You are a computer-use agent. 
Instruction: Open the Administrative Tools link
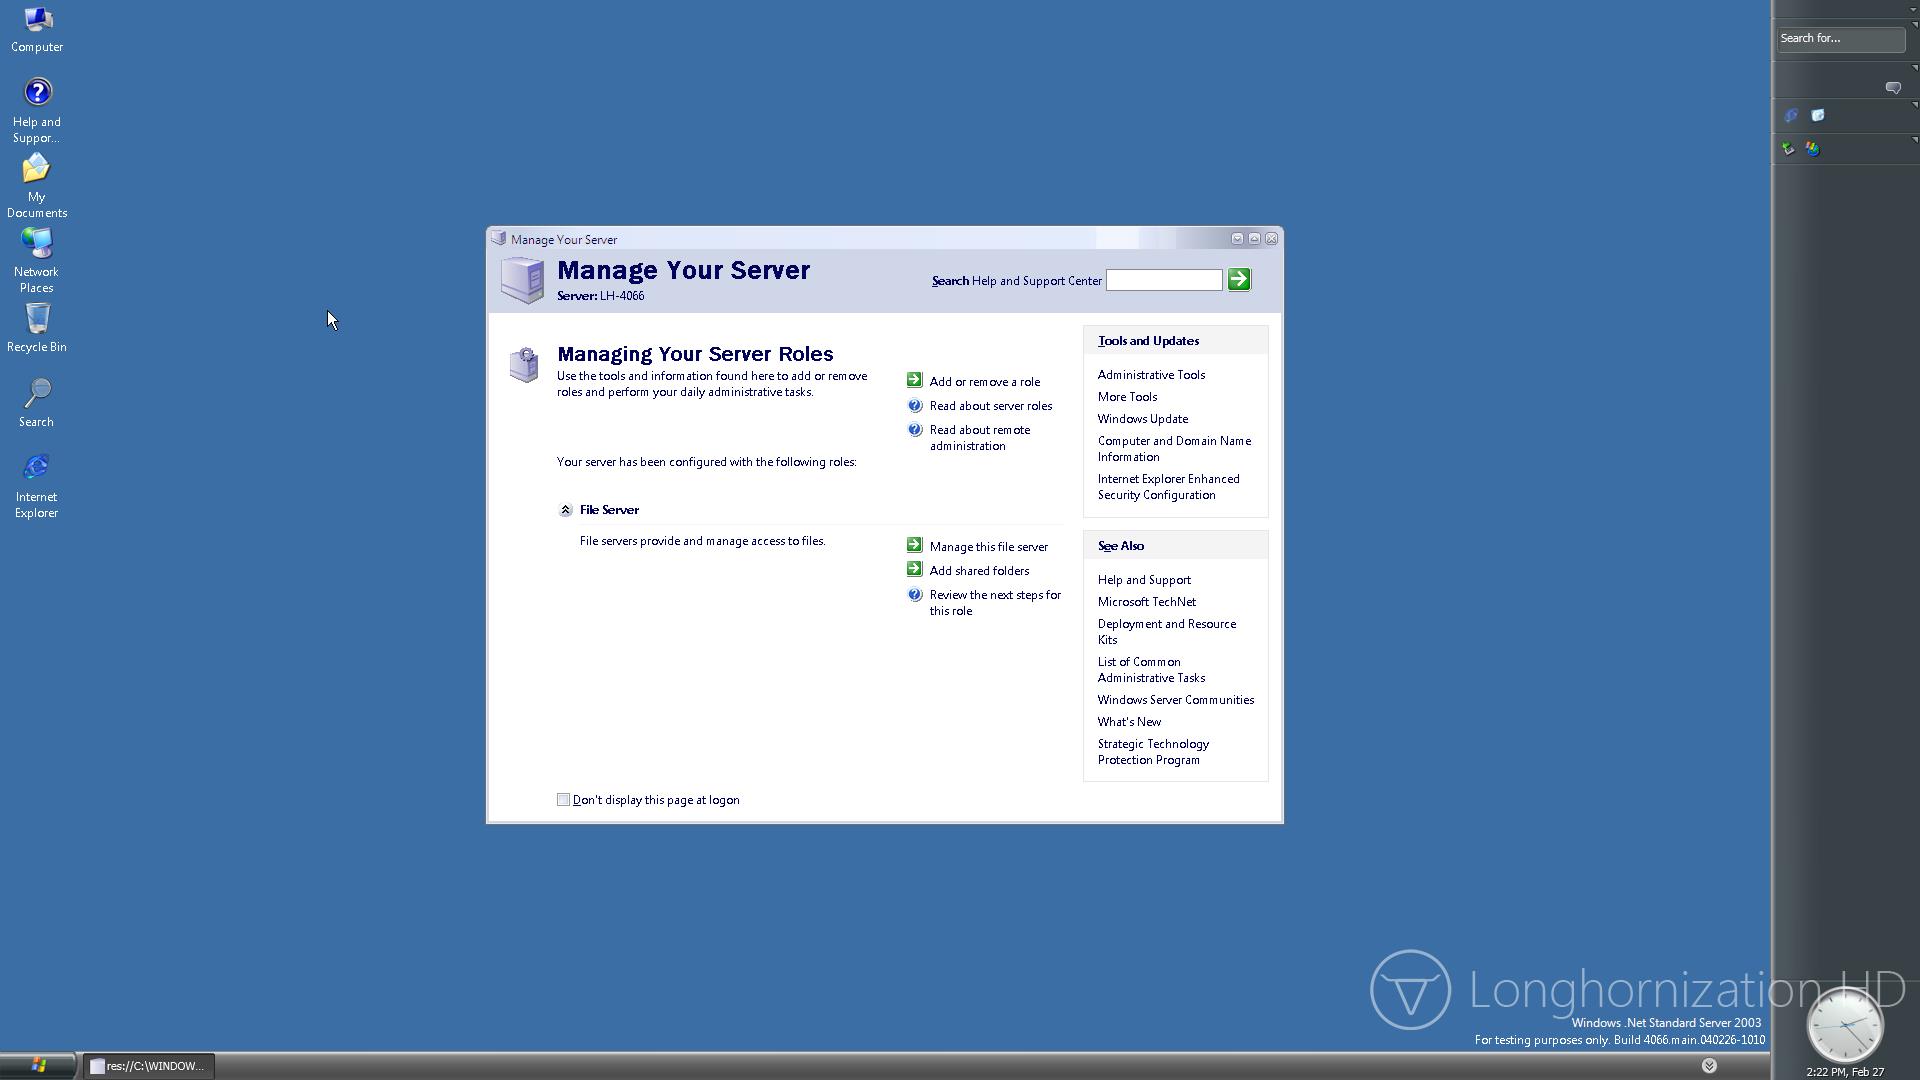1151,375
